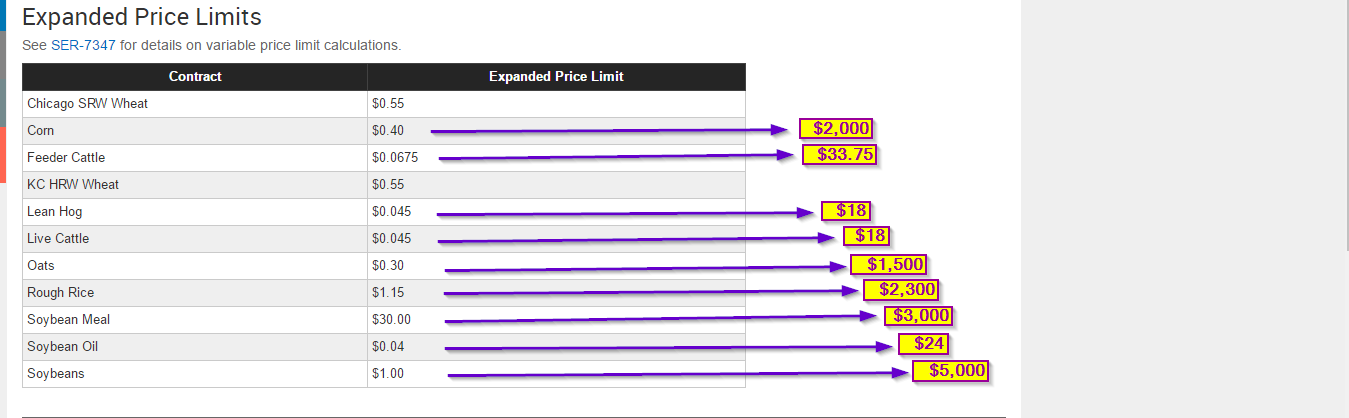Click the yellow $2,300 annotation label

(x=901, y=290)
